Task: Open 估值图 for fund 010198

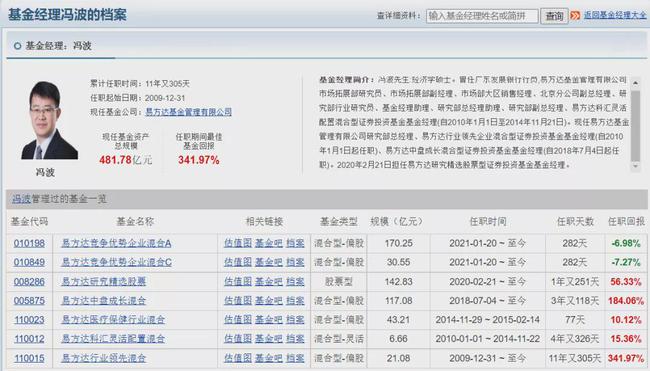Action: coord(238,243)
